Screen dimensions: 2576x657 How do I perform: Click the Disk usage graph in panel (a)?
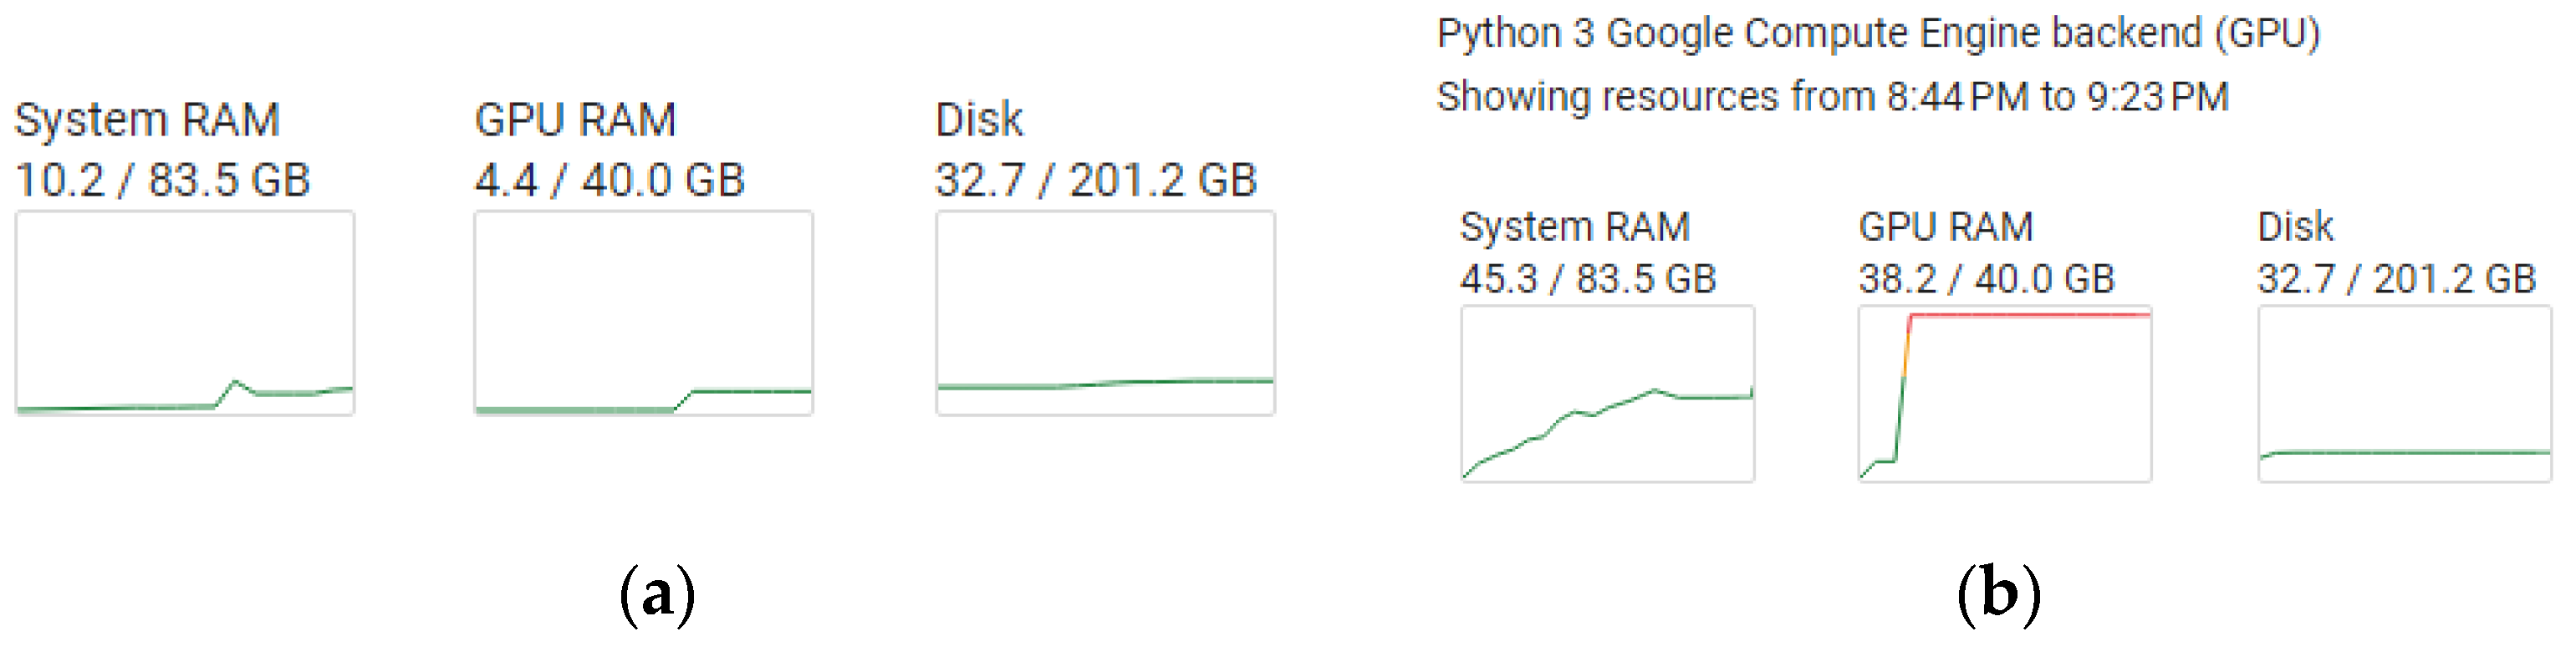pos(1105,313)
